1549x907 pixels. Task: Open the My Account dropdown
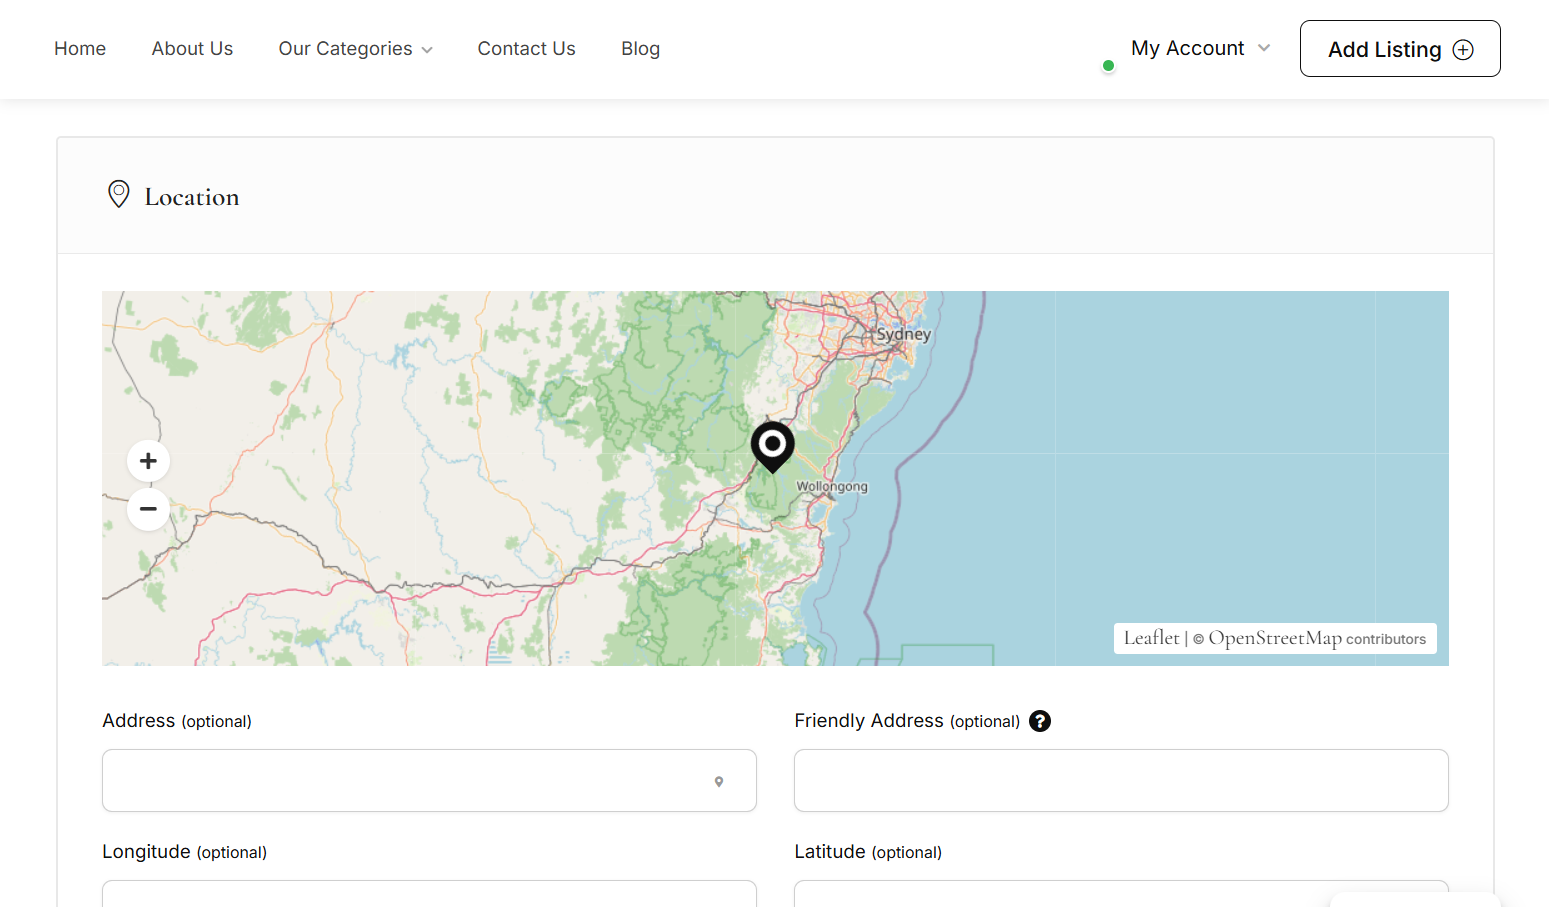pos(1187,48)
